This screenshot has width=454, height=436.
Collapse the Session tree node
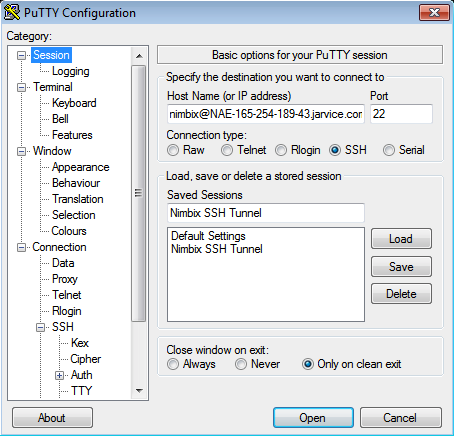pos(21,55)
